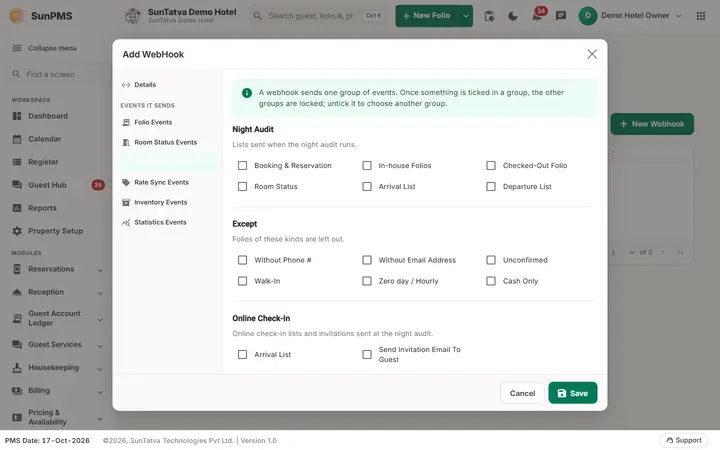The image size is (720, 450).
Task: Open the apps grid icon
Action: [x=701, y=16]
